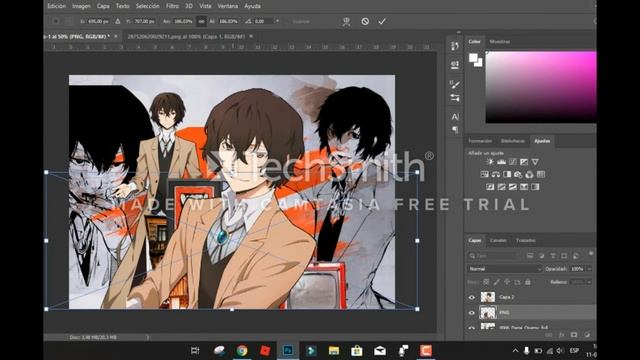Add an Invert adjustment

click(x=490, y=187)
